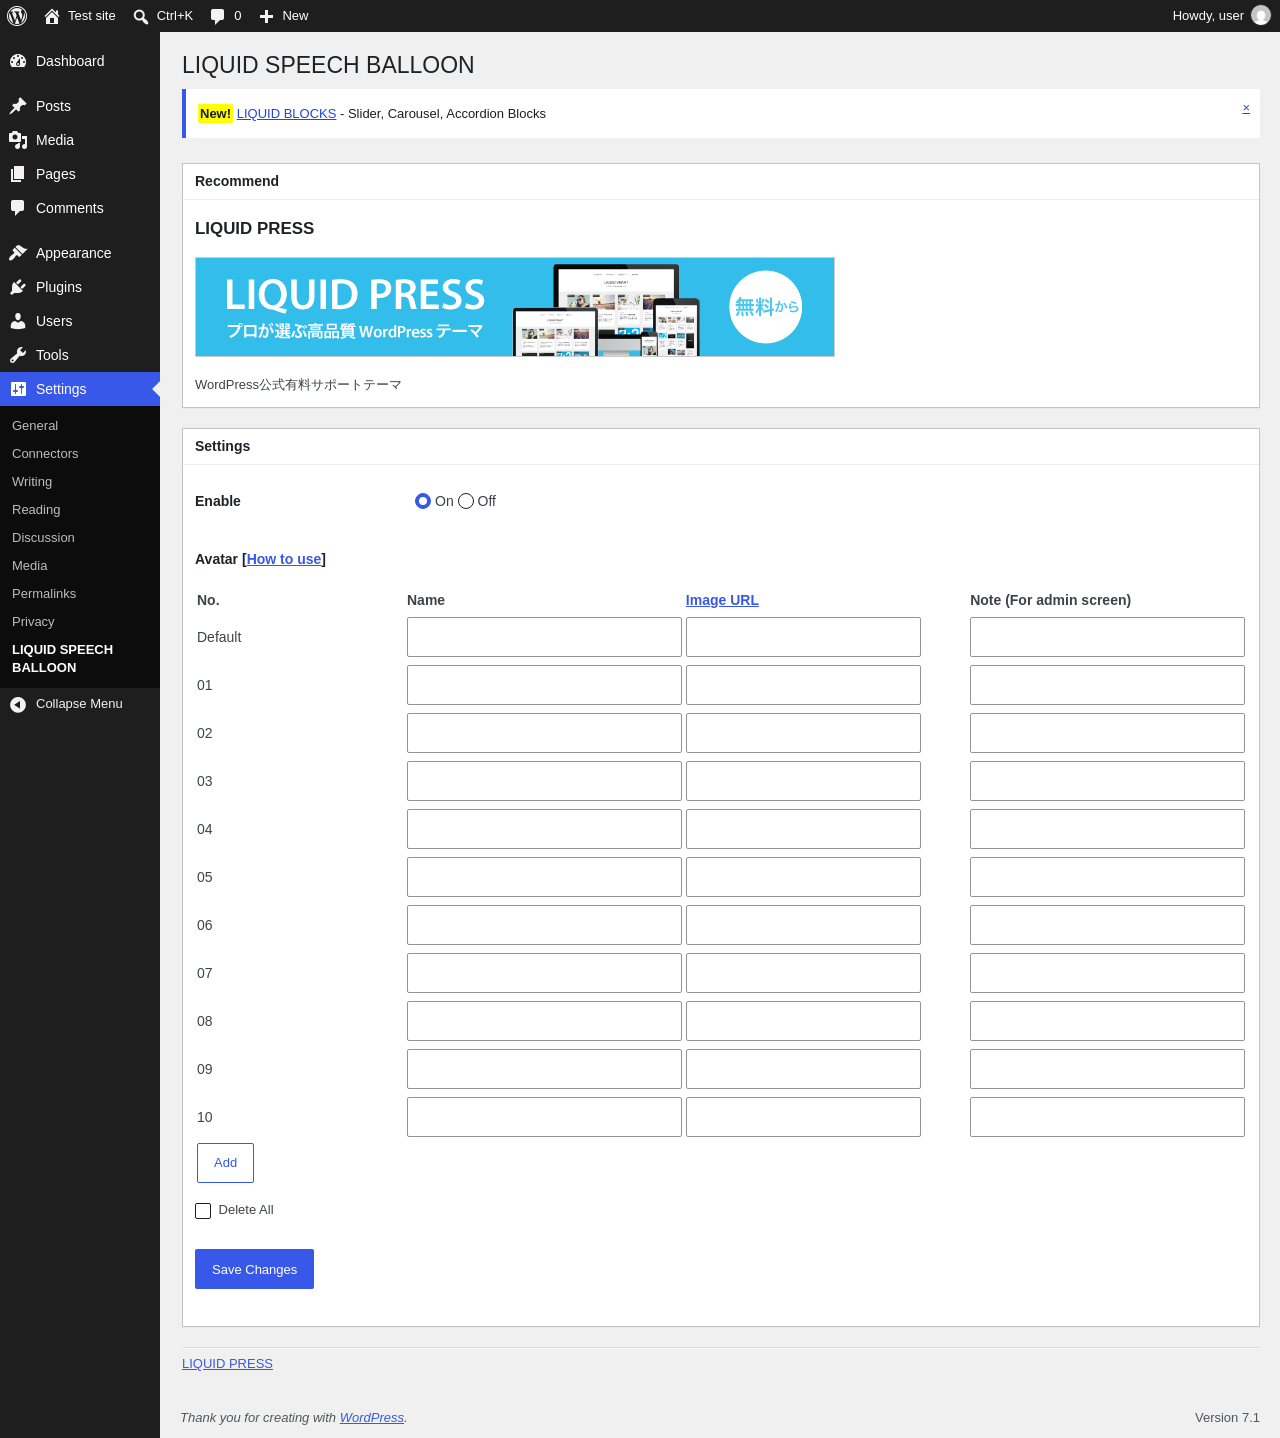Open the Permalinks settings submenu
The width and height of the screenshot is (1280, 1438).
click(x=44, y=594)
